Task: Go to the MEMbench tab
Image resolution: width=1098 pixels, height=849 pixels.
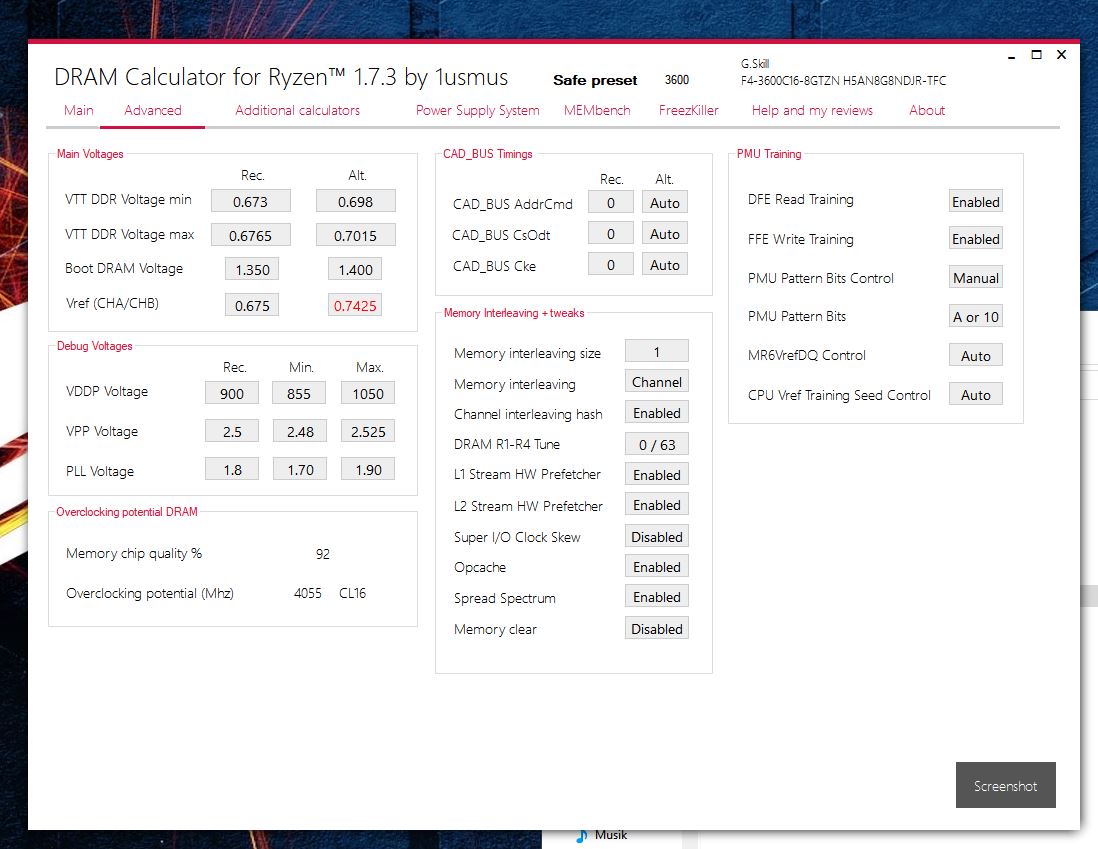Action: pyautogui.click(x=597, y=110)
